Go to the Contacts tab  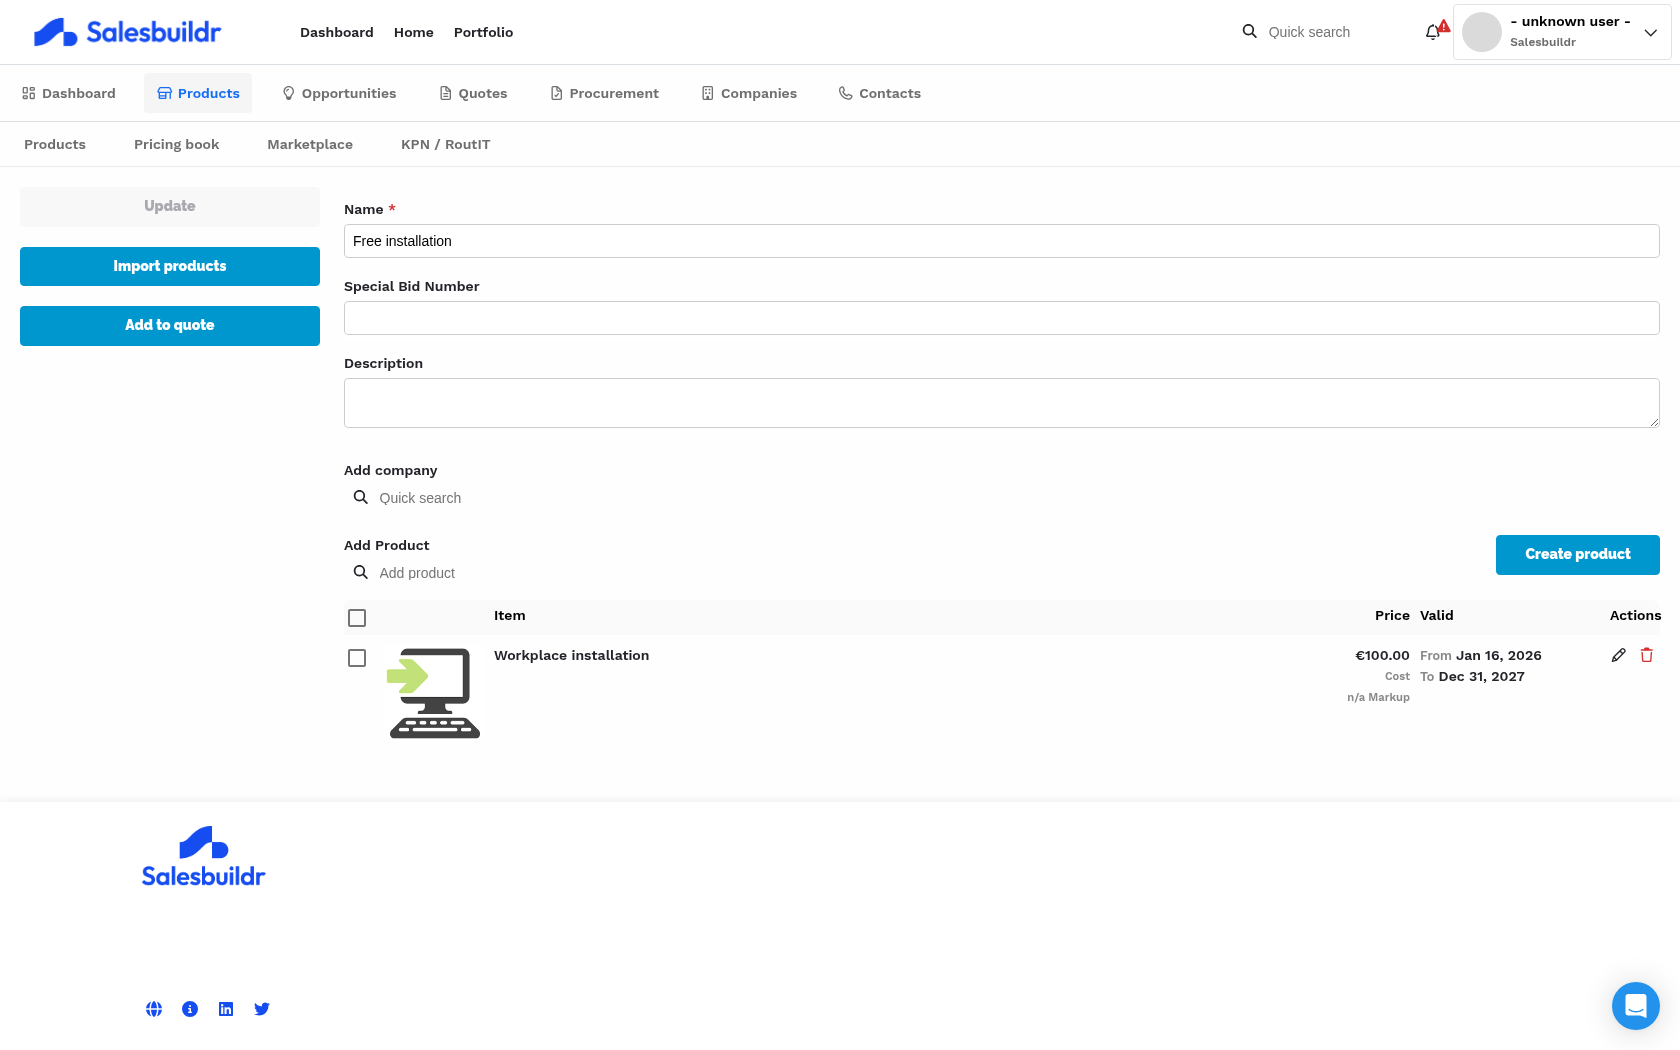pos(880,93)
